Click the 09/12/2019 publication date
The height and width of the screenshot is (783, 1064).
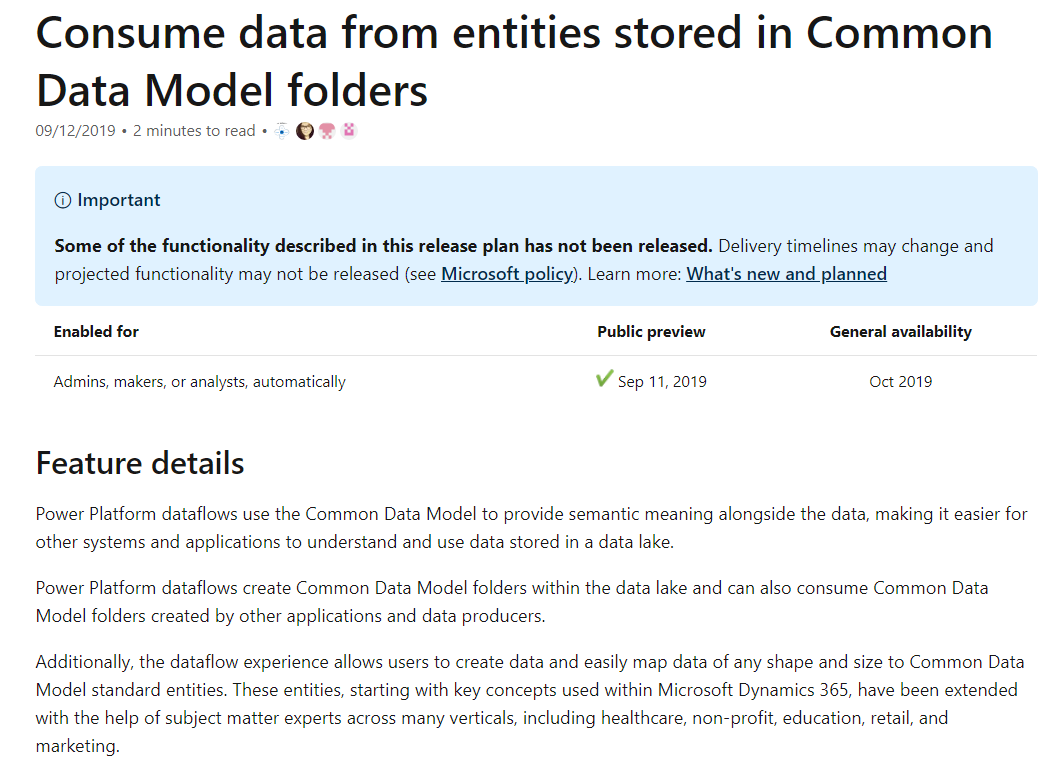tap(75, 131)
